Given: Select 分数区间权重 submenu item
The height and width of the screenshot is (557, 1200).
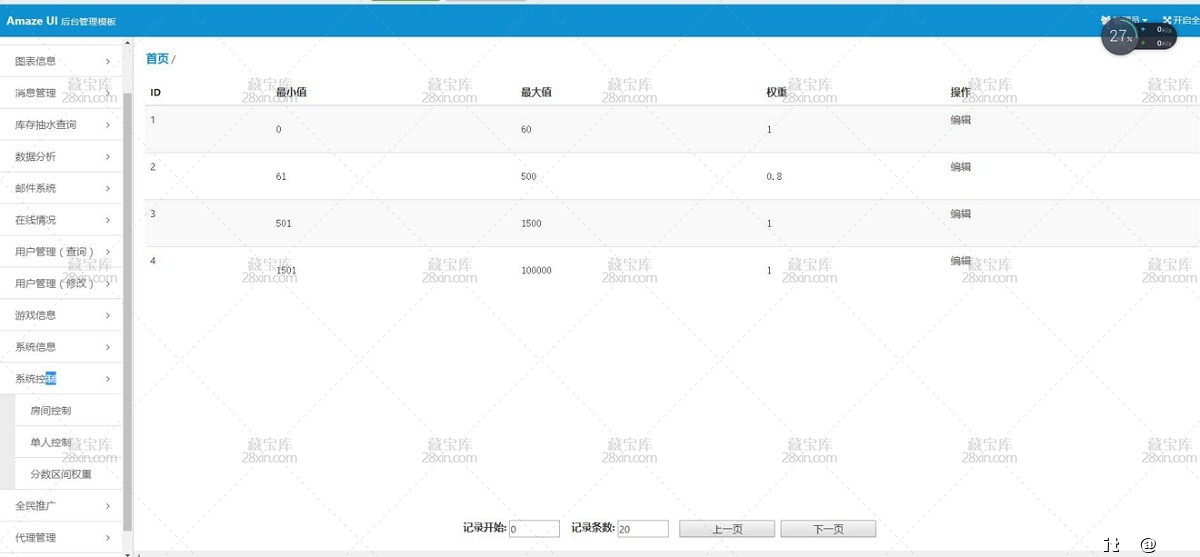Looking at the screenshot, I should (61, 474).
